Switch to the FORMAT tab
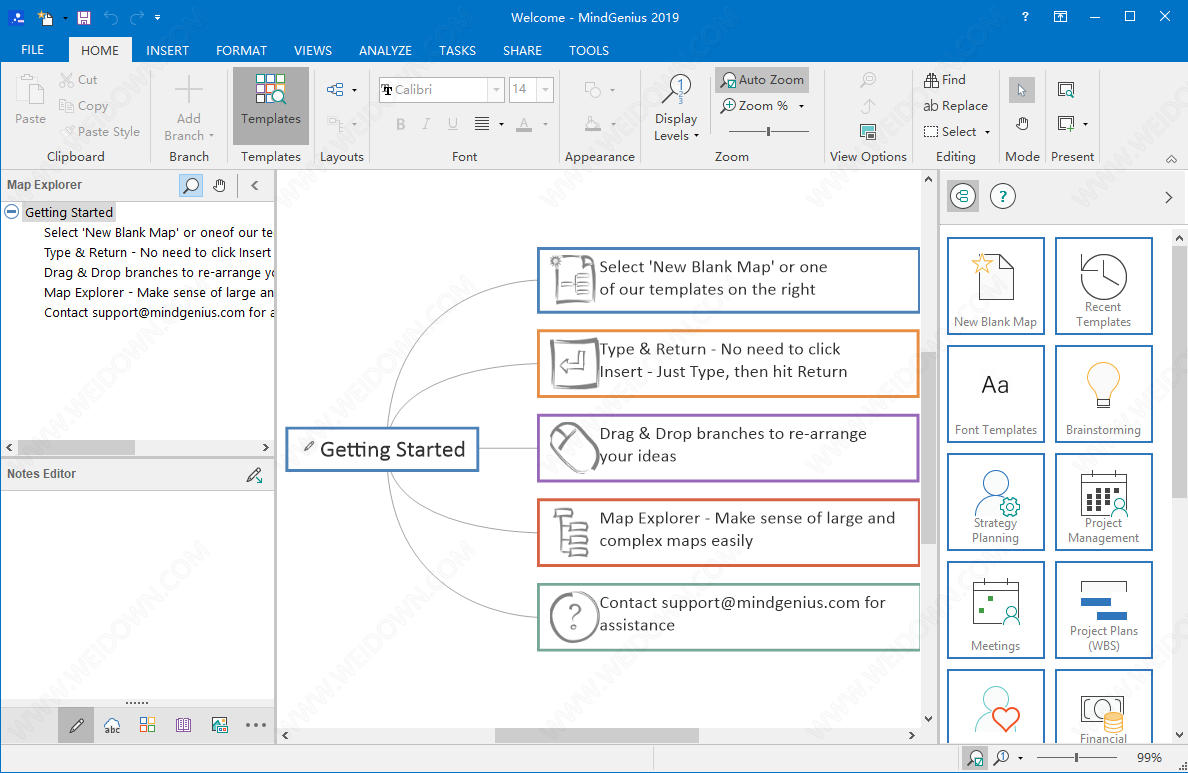Viewport: 1188px width, 773px height. (242, 50)
